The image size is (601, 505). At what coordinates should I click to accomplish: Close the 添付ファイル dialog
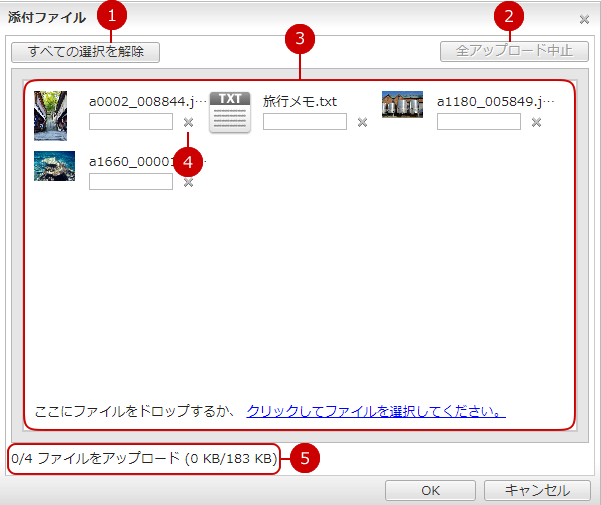584,18
